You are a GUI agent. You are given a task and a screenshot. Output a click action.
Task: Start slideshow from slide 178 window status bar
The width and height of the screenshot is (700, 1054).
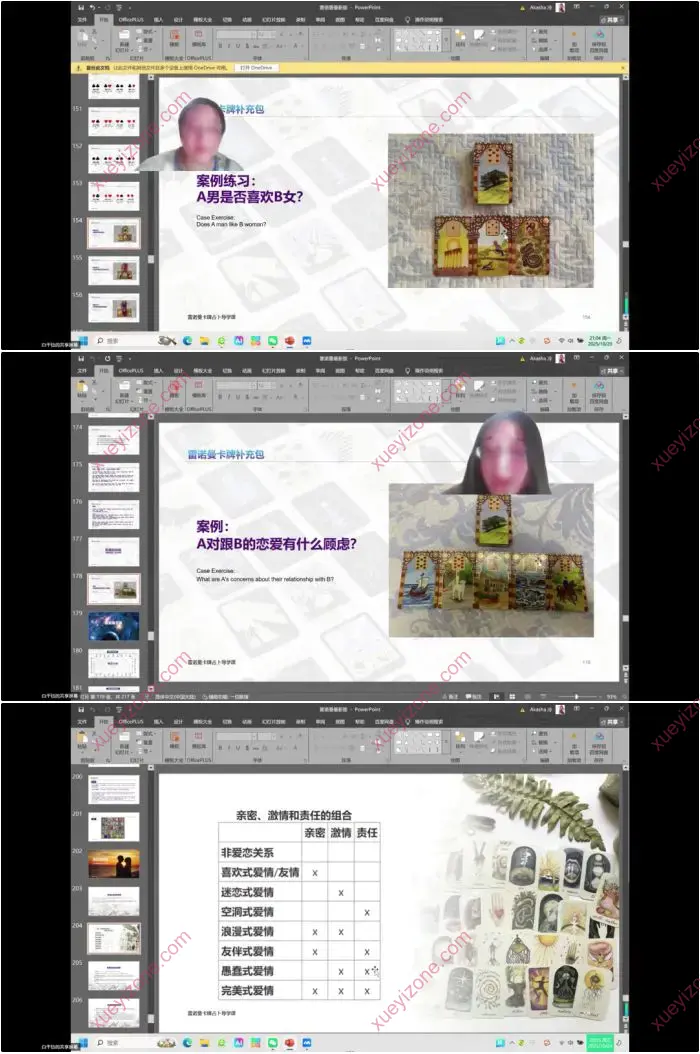click(x=543, y=696)
